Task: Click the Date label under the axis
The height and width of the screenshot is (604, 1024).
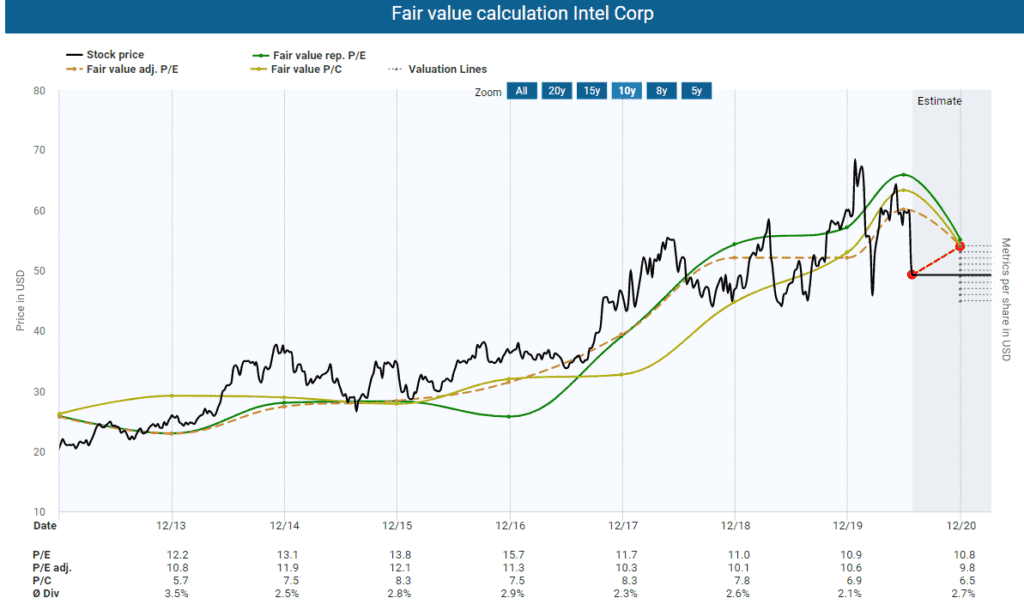Action: tap(45, 526)
